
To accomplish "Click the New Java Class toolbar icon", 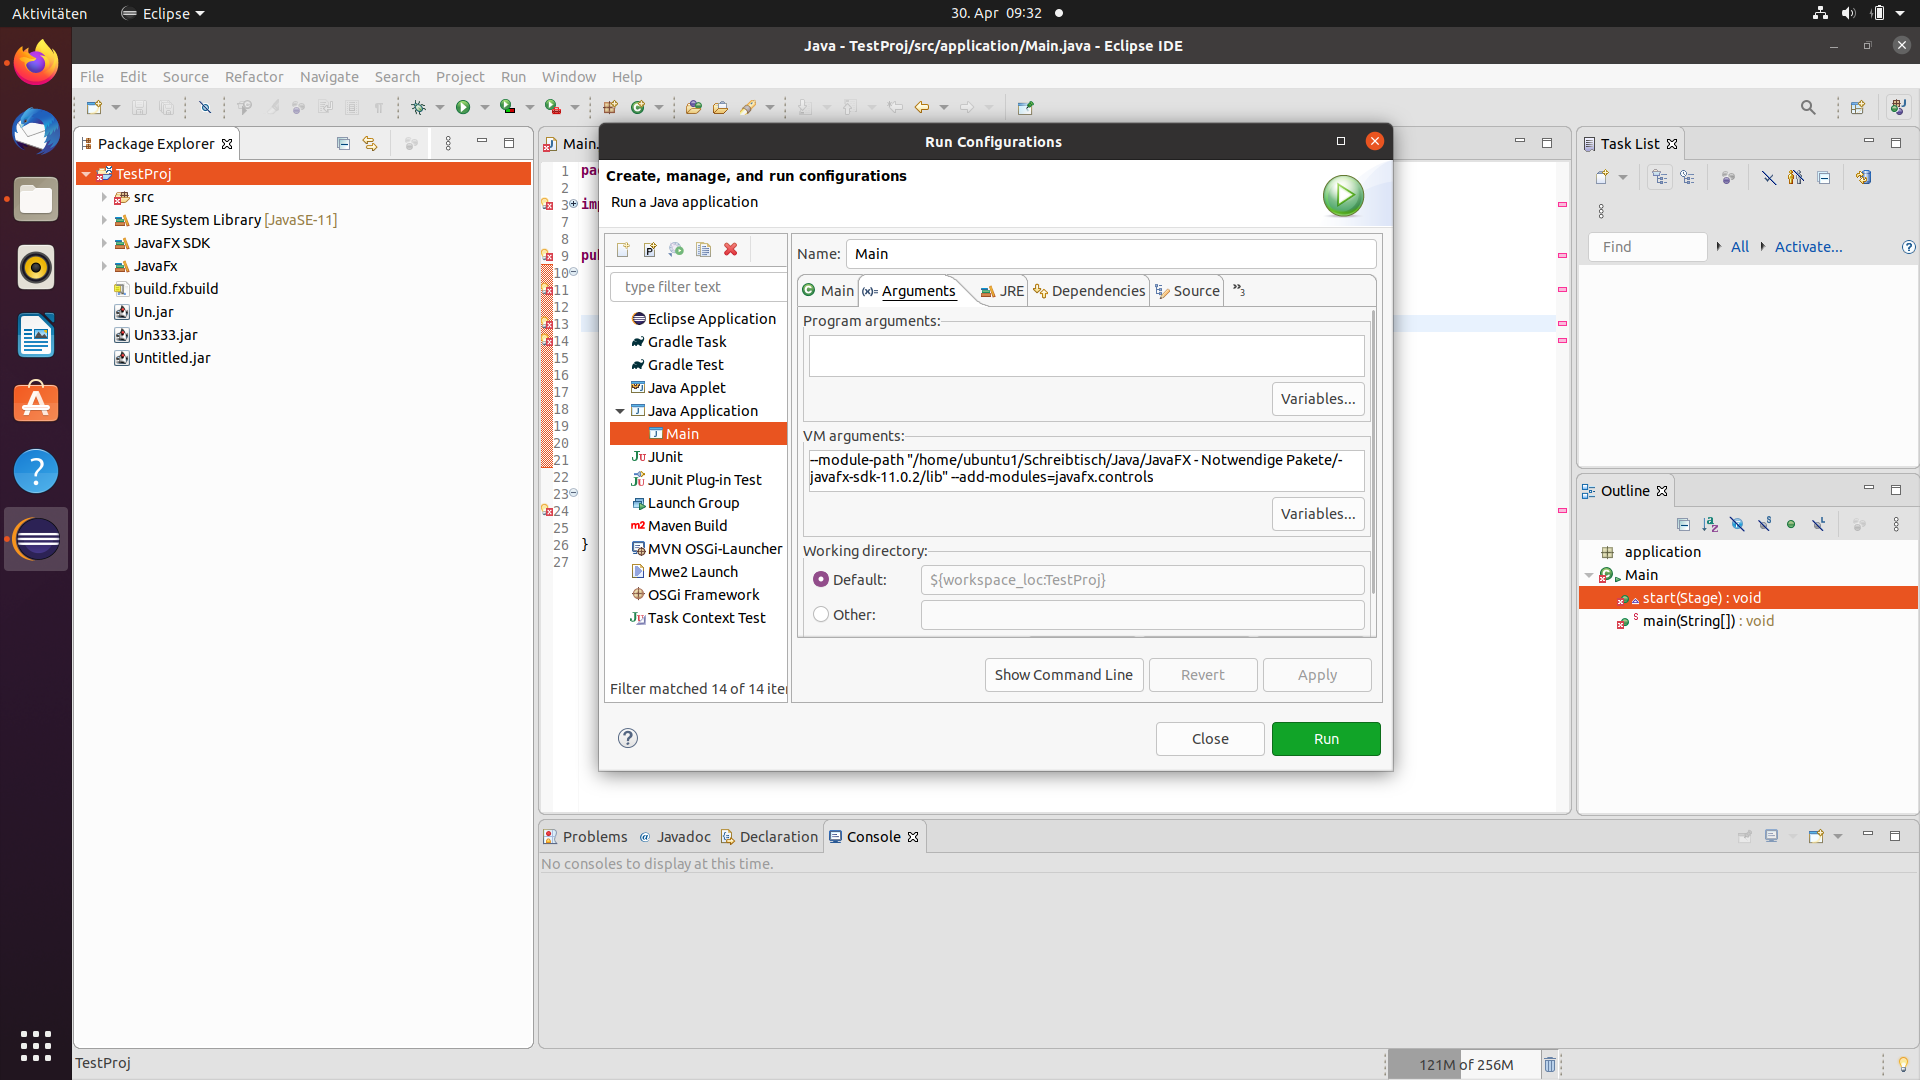I will 638,107.
